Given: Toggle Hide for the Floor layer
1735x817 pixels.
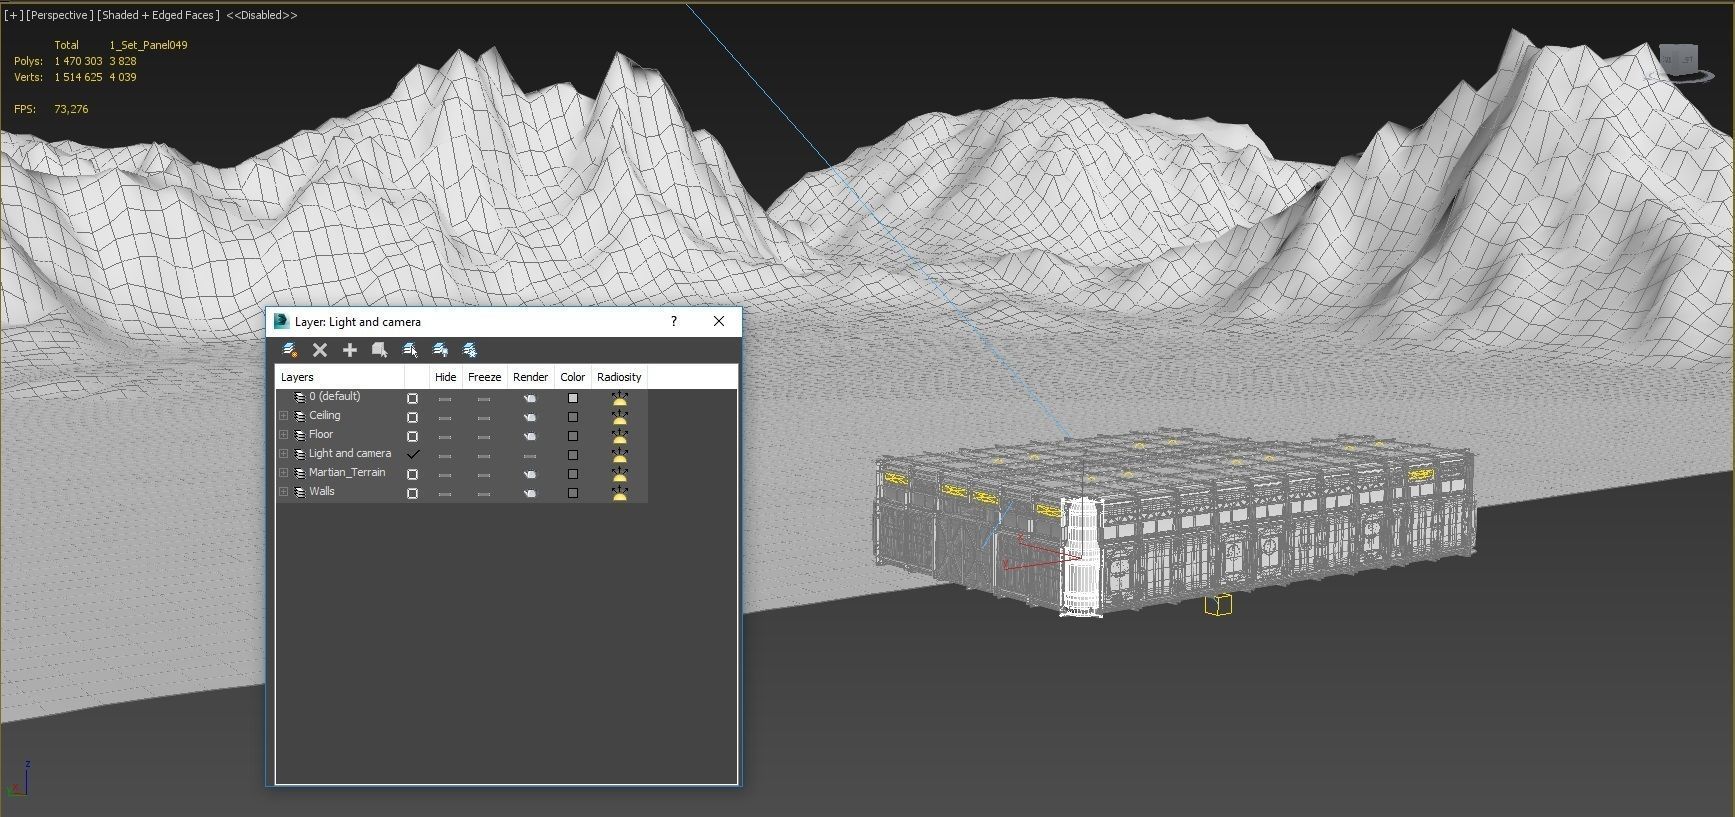Looking at the screenshot, I should tap(445, 437).
